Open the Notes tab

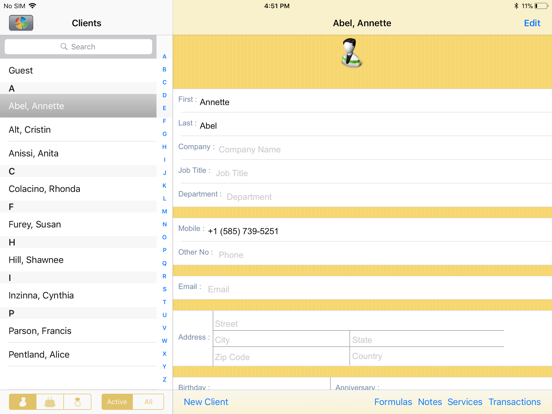point(429,402)
